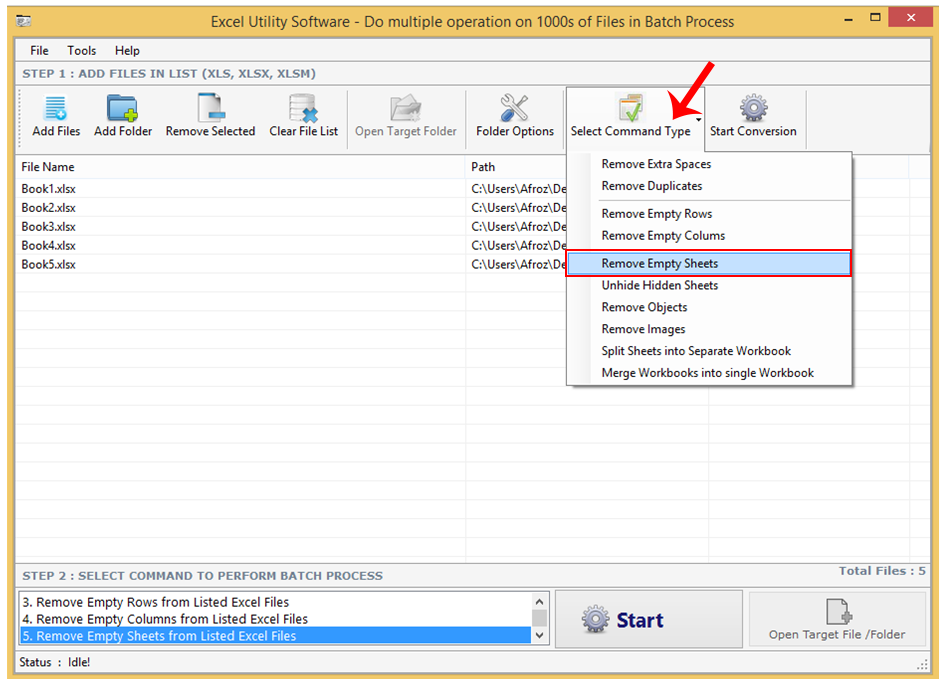
Task: Click the Add Files toolbar icon
Action: (x=56, y=109)
